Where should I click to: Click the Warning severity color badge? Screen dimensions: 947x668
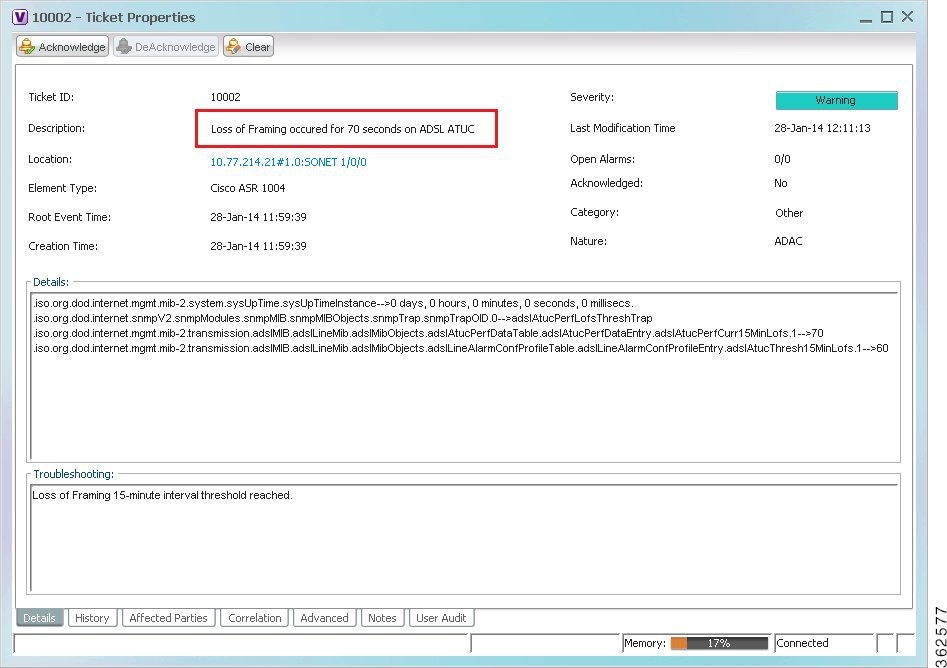836,100
